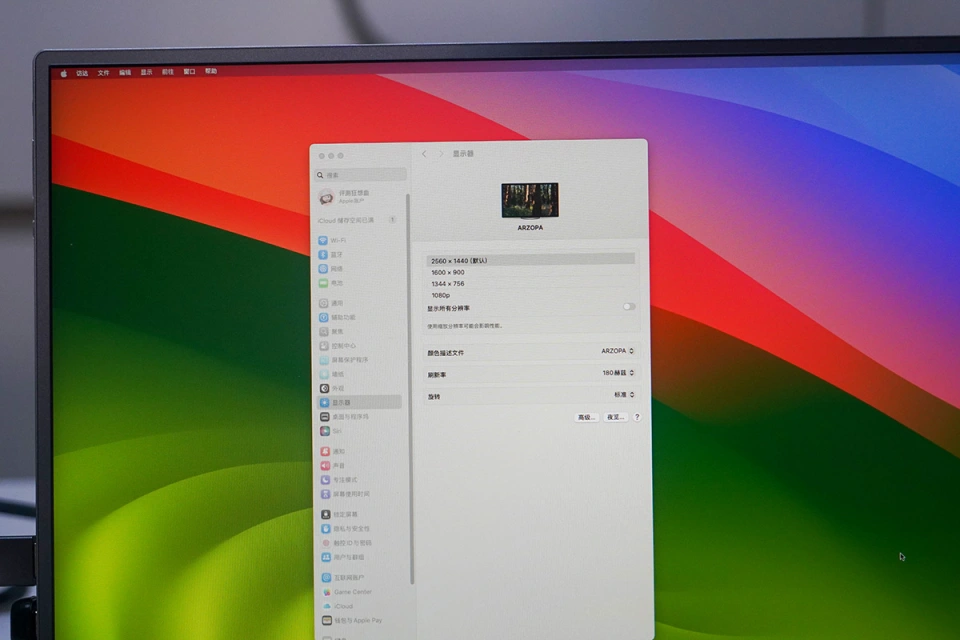The image size is (960, 640).
Task: Expand the refresh rate (刷新率) 180 Hz dropdown
Action: click(618, 373)
